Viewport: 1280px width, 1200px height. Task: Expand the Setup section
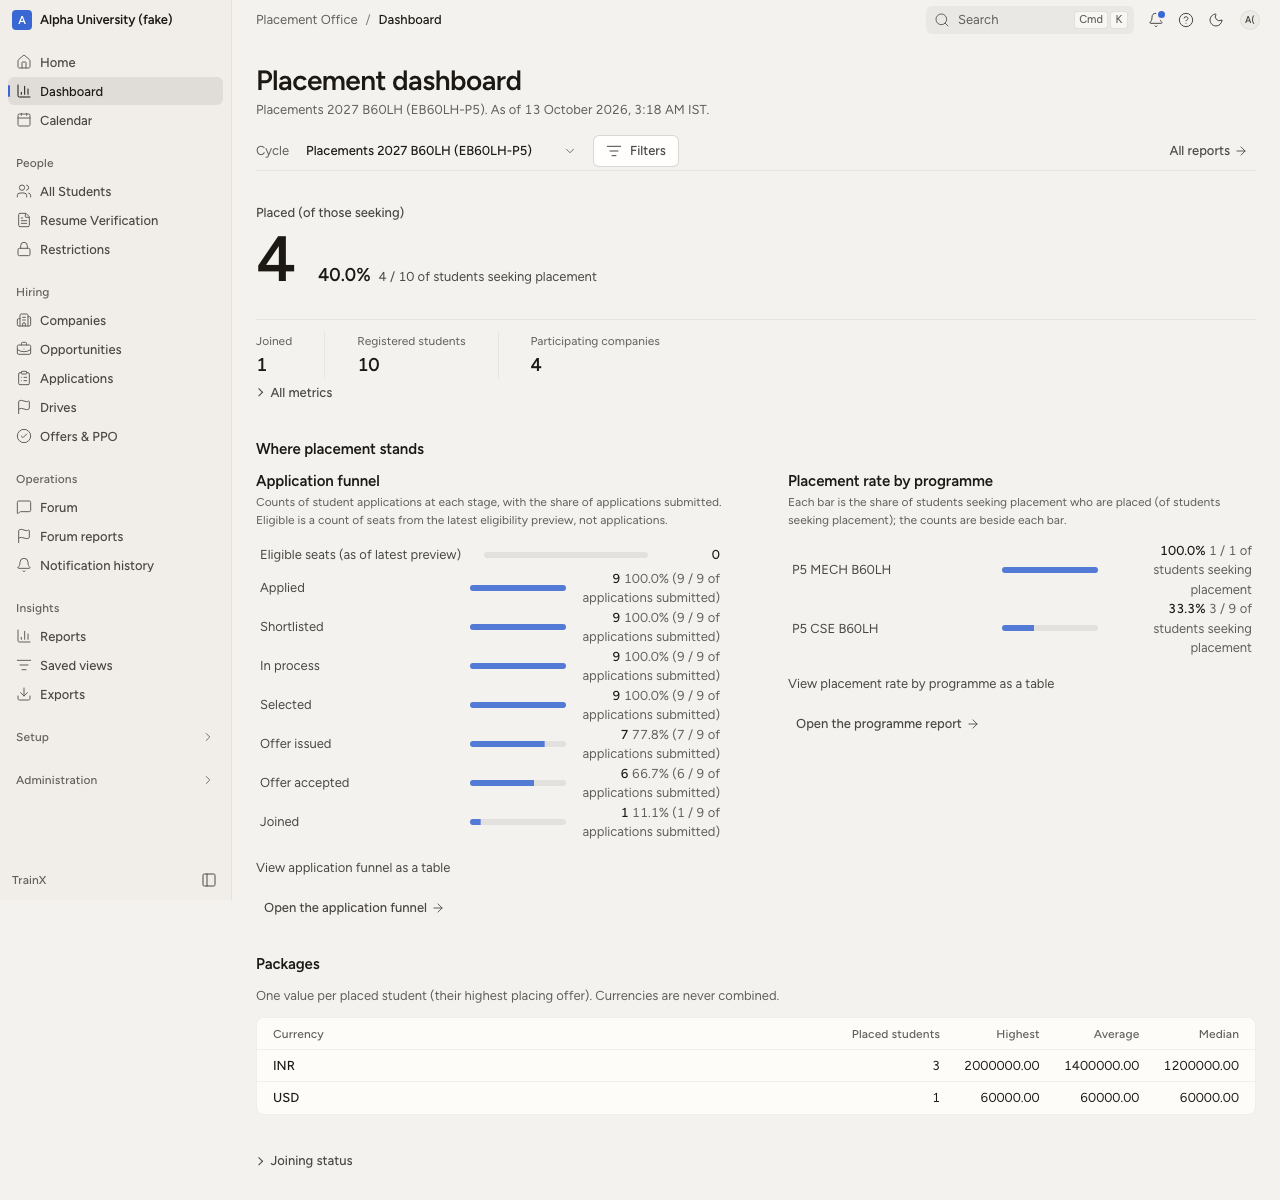tap(115, 737)
